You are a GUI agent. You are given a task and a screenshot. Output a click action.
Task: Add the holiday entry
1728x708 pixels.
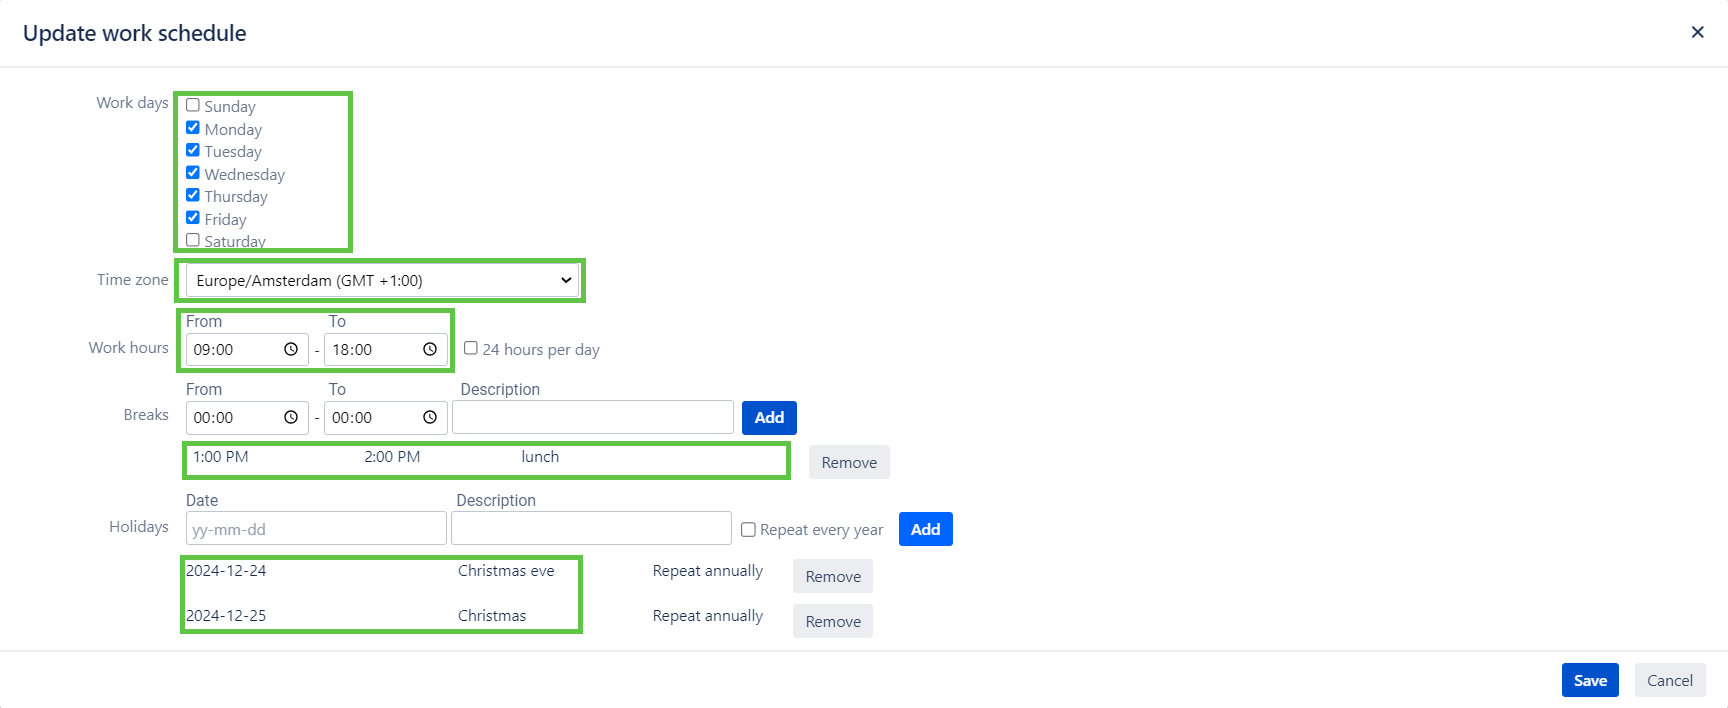925,529
